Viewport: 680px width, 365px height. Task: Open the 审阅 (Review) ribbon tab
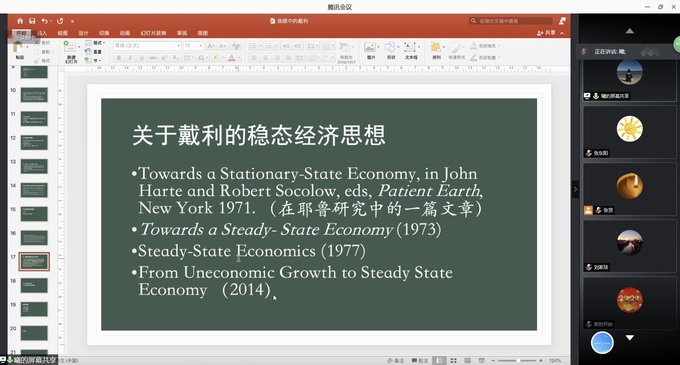pyautogui.click(x=182, y=33)
